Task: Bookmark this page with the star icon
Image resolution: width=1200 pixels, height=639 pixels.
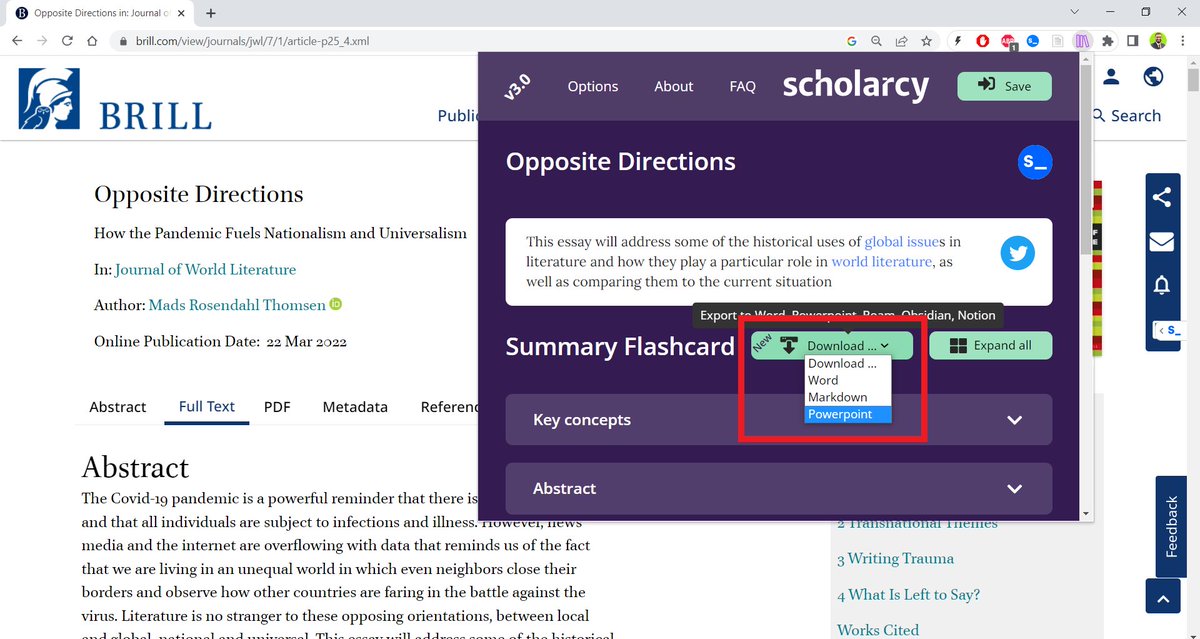Action: pos(927,41)
